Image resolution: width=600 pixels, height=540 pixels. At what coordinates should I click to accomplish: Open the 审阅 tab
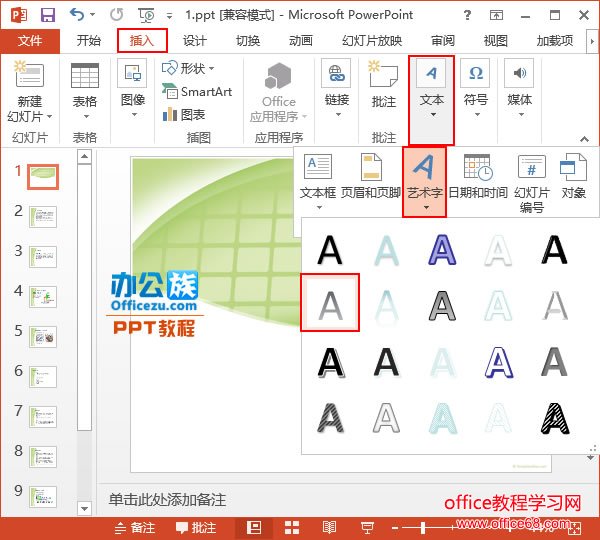[x=443, y=41]
